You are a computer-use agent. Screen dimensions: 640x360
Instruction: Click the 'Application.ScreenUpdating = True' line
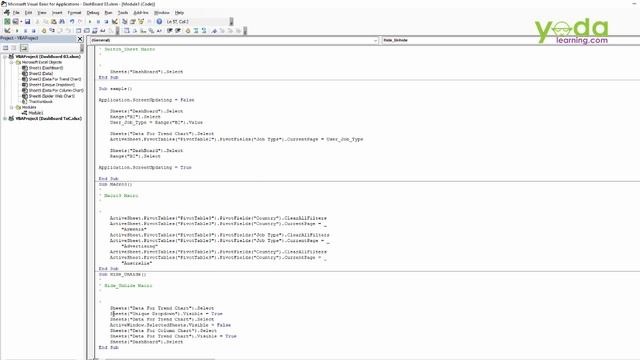coord(145,167)
